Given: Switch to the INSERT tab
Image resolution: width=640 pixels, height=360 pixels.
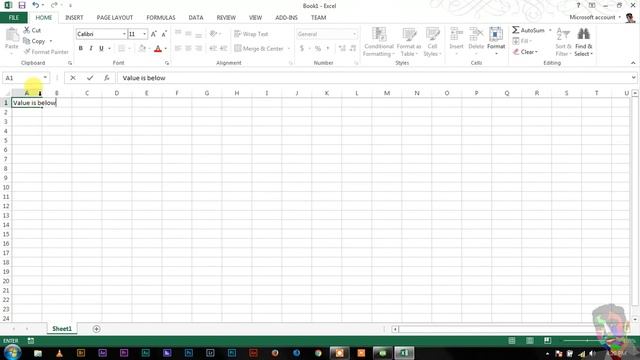Looking at the screenshot, I should point(74,18).
